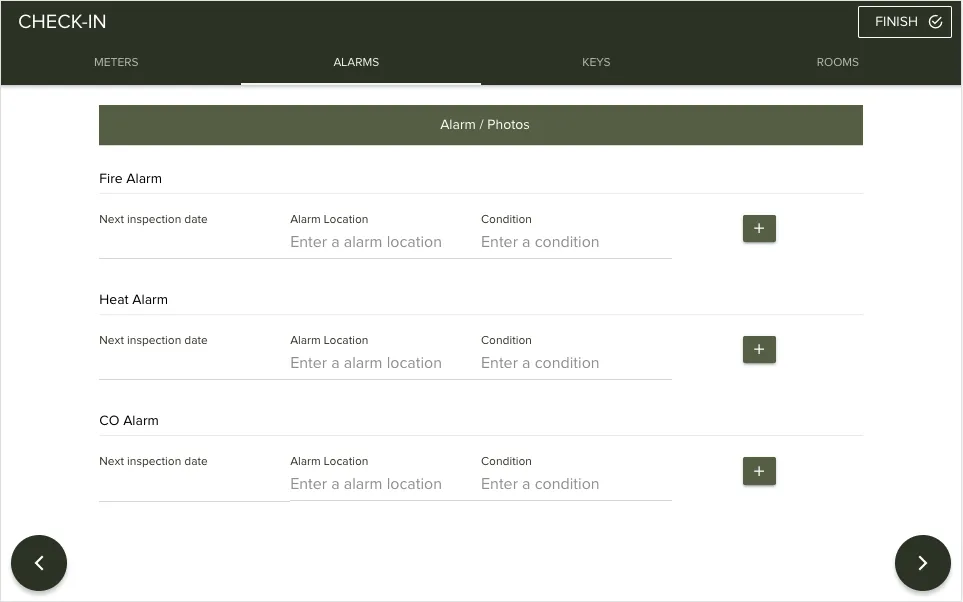Open Heat Alarm next inspection date field
This screenshot has height=602, width=963.
coord(194,363)
